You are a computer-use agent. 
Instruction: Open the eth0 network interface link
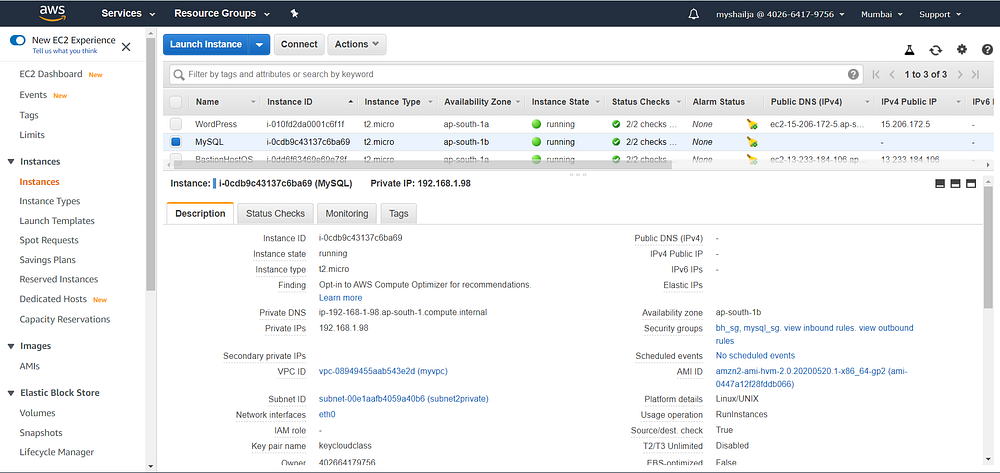[327, 414]
